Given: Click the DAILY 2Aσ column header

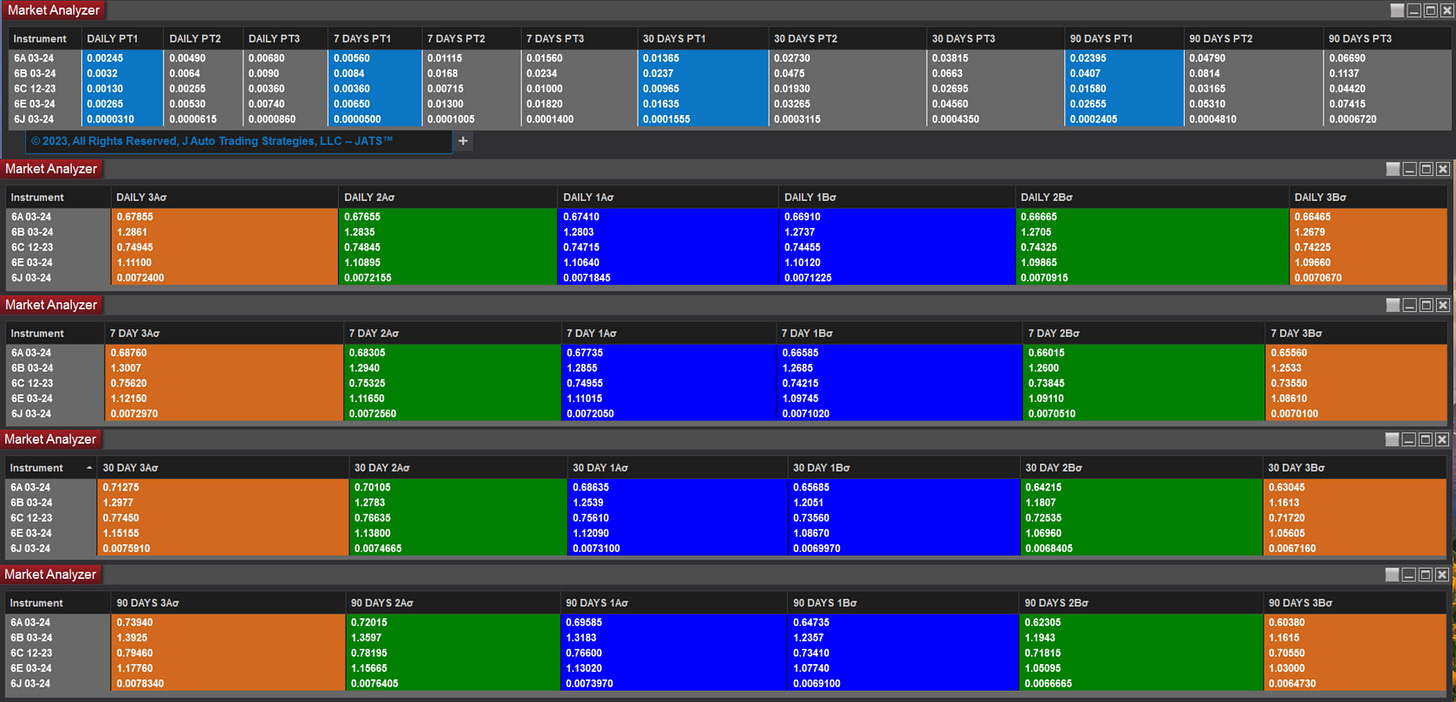Looking at the screenshot, I should tap(448, 197).
